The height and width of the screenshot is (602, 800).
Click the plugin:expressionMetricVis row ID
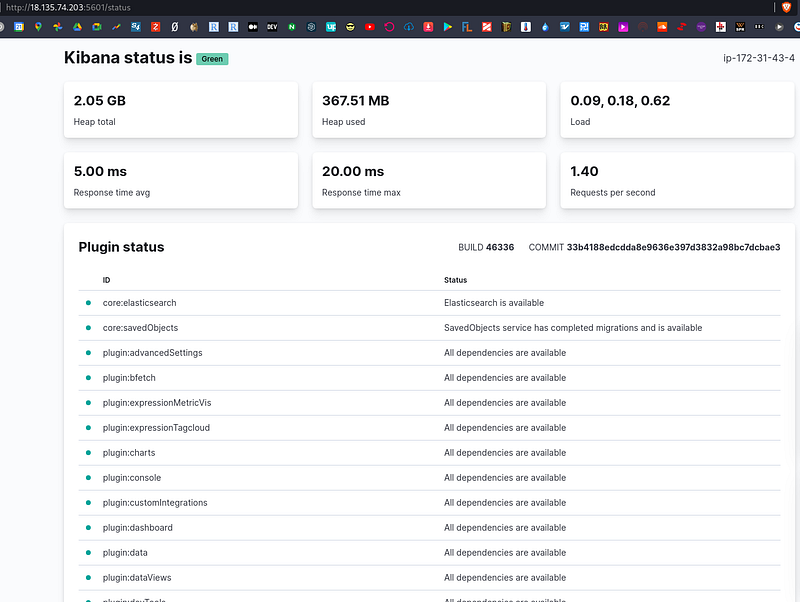(157, 403)
